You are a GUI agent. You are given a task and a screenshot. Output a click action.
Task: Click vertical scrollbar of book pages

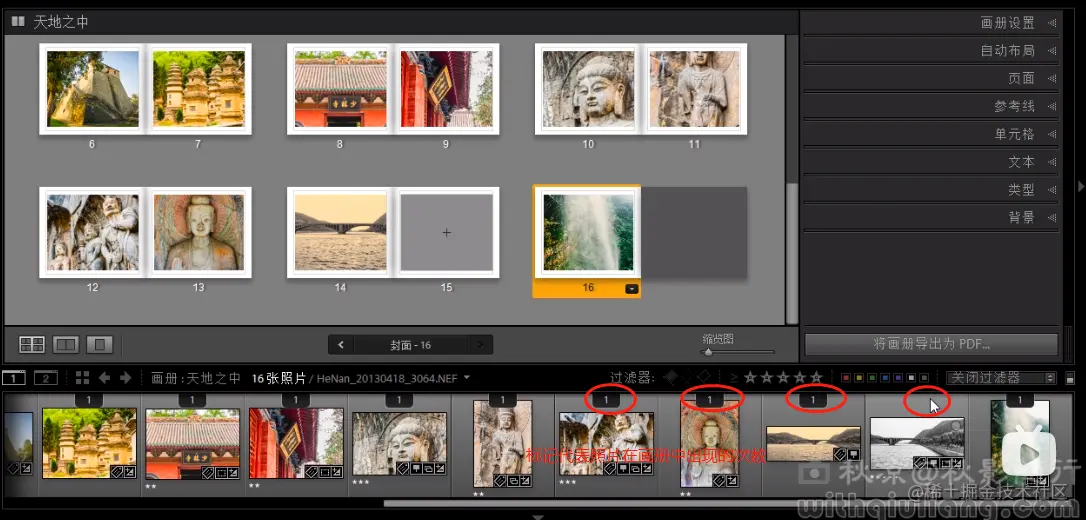point(792,253)
